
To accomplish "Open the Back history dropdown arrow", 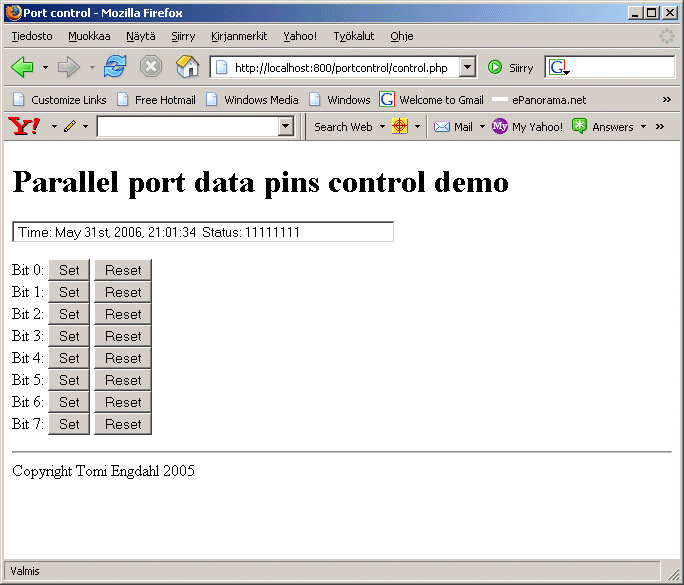I will 45,68.
